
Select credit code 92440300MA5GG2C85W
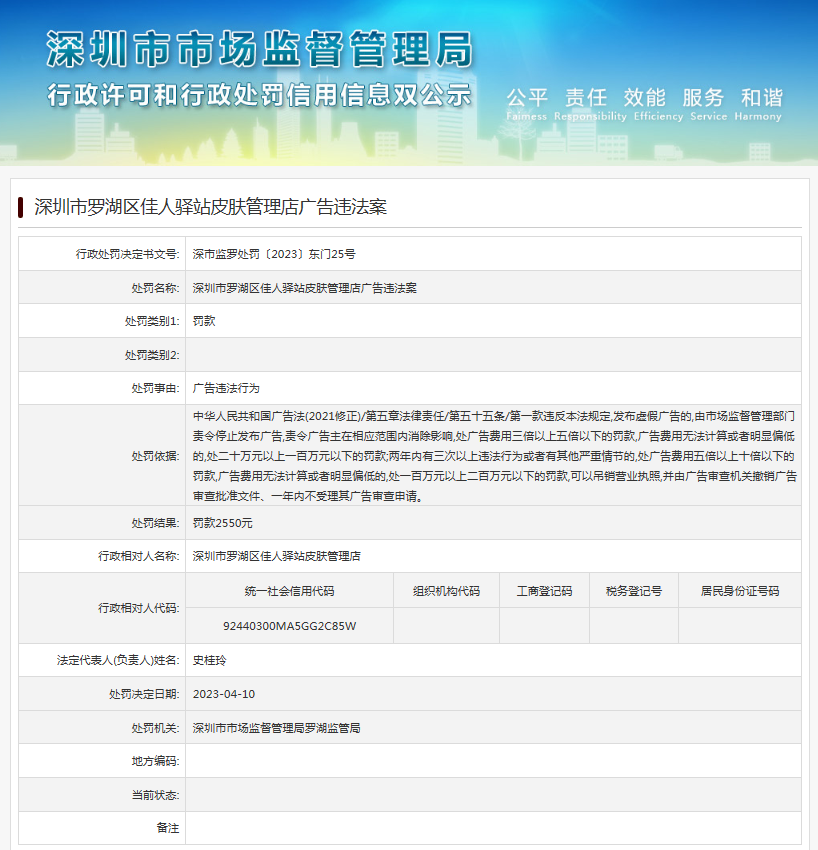[x=289, y=626]
